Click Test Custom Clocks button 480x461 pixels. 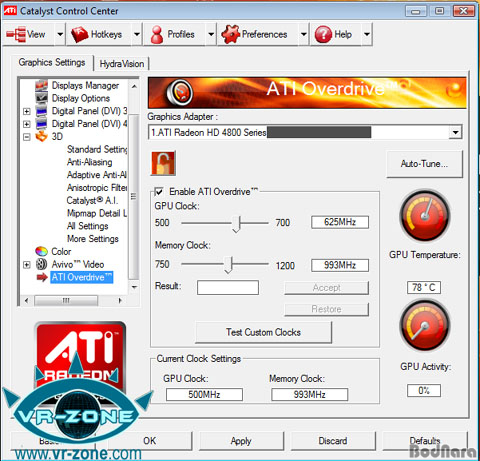263,332
